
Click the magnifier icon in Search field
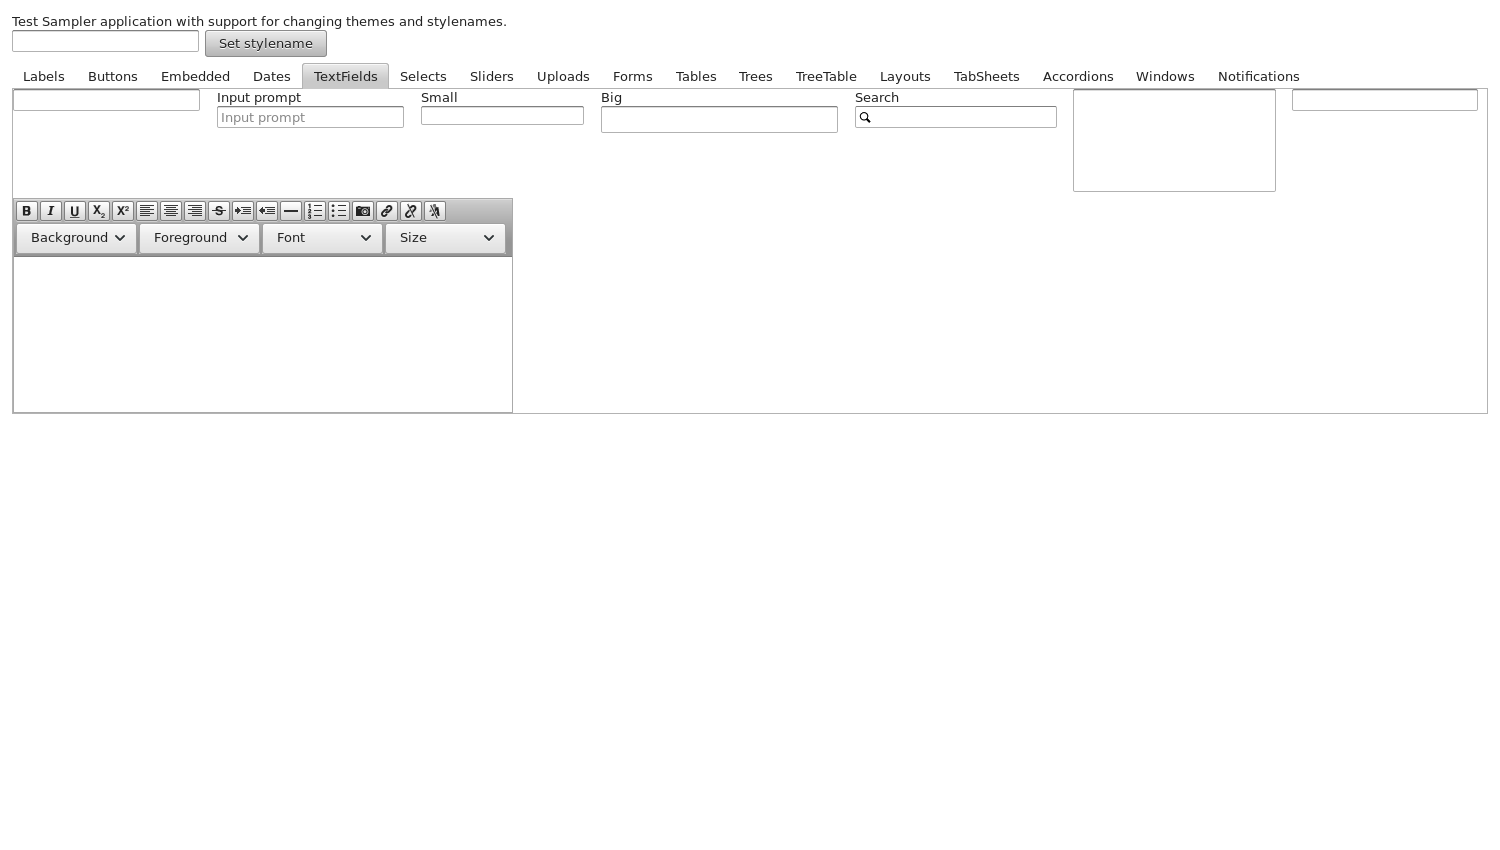(866, 118)
